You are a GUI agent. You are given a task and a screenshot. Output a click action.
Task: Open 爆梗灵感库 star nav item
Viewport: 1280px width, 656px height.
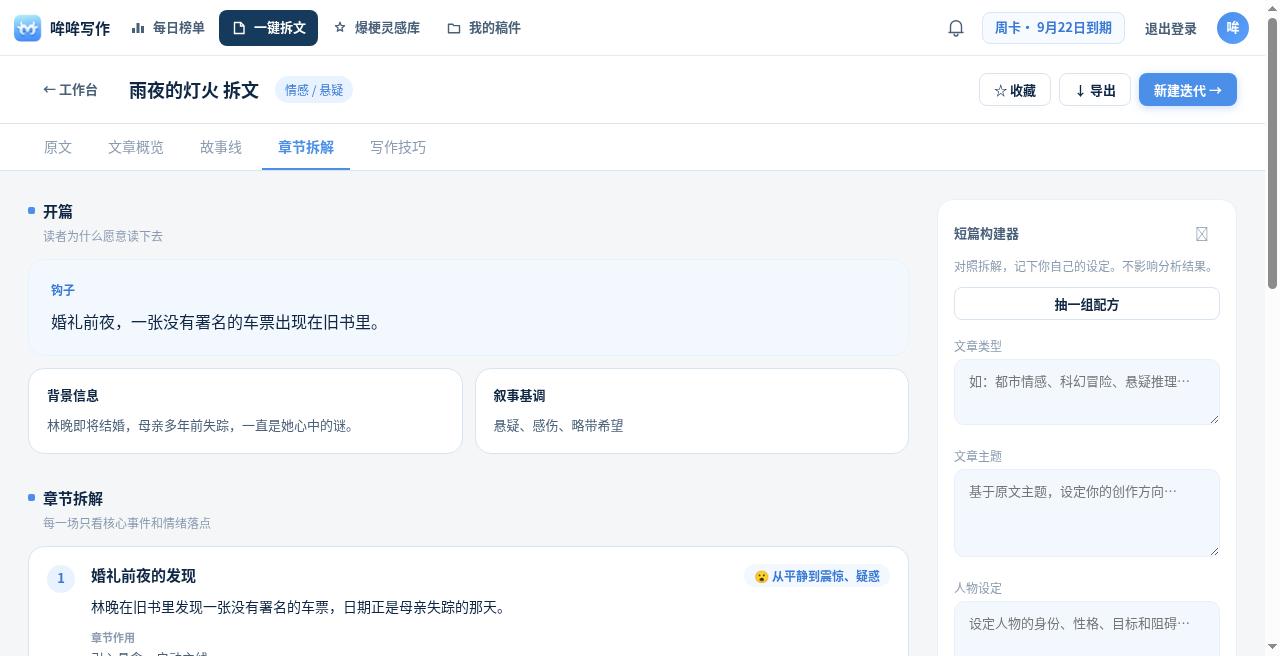[377, 28]
